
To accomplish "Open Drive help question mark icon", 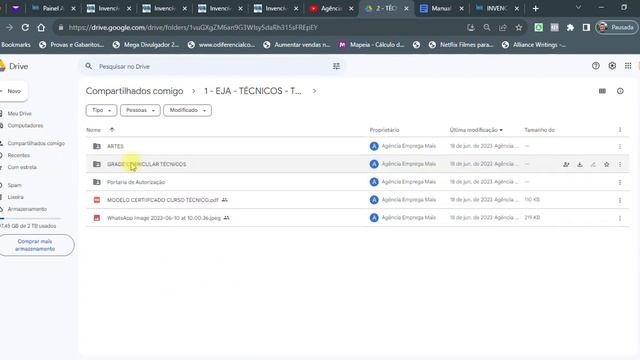I will click(596, 66).
